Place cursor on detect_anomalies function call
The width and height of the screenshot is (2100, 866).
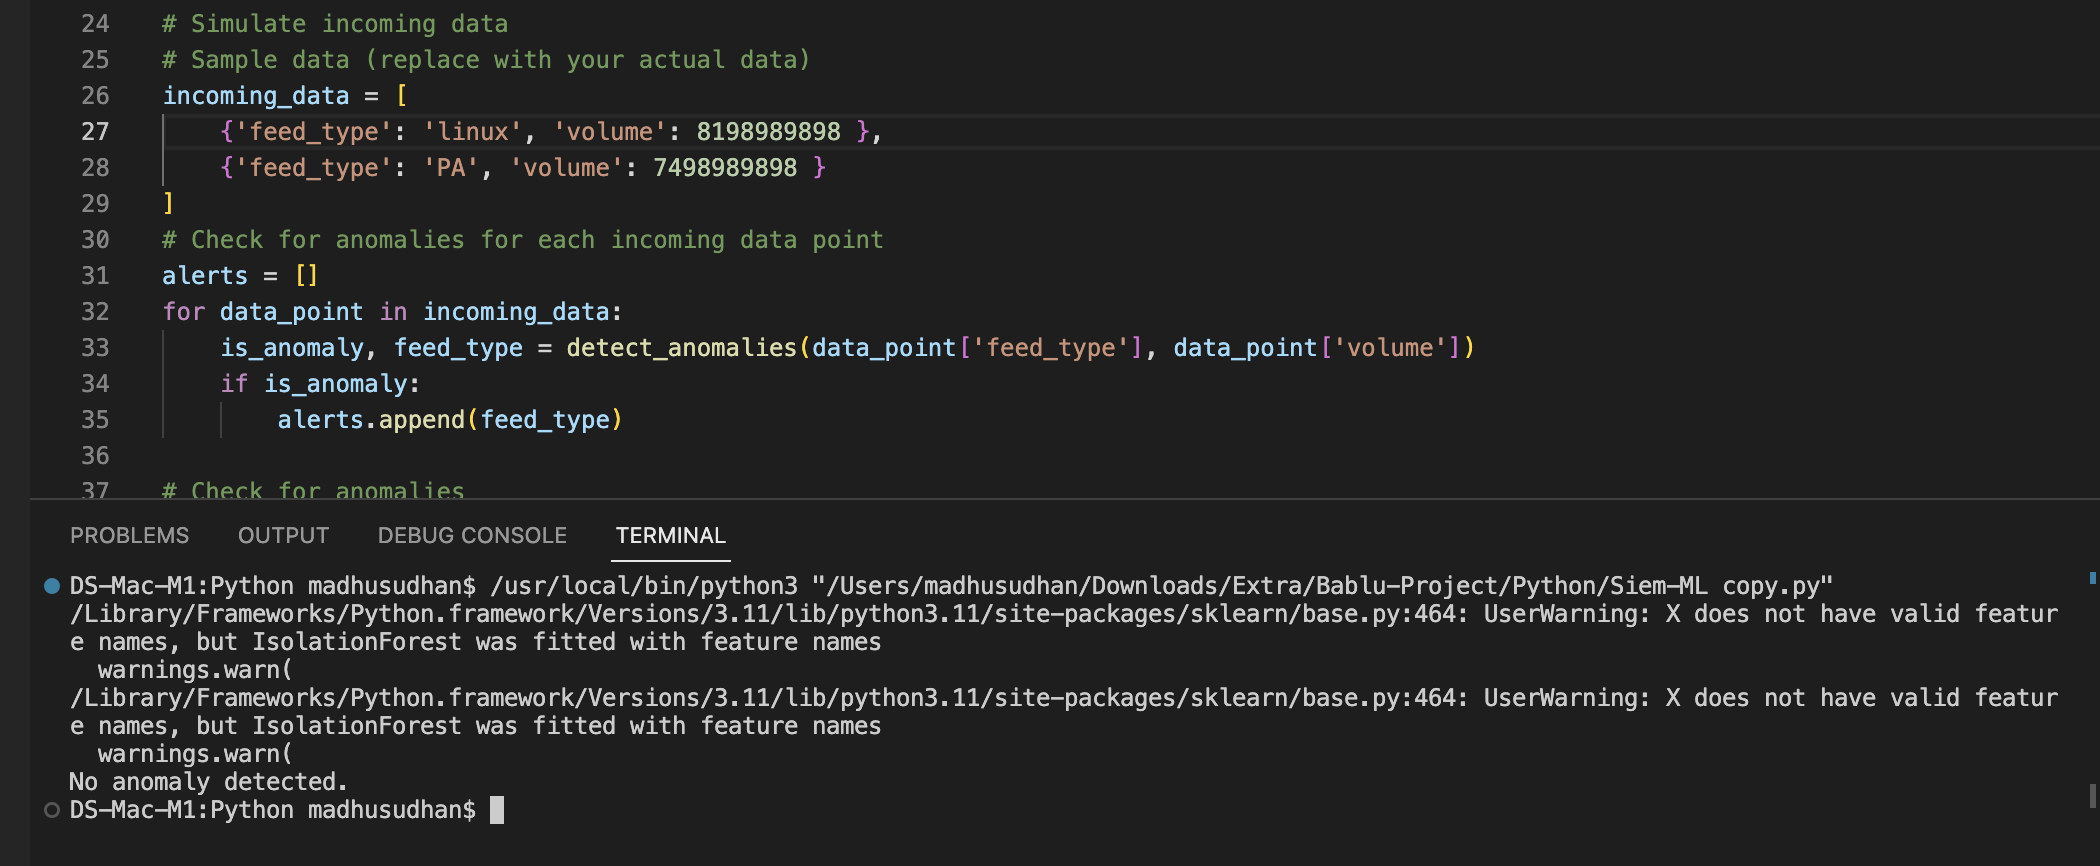(x=681, y=348)
